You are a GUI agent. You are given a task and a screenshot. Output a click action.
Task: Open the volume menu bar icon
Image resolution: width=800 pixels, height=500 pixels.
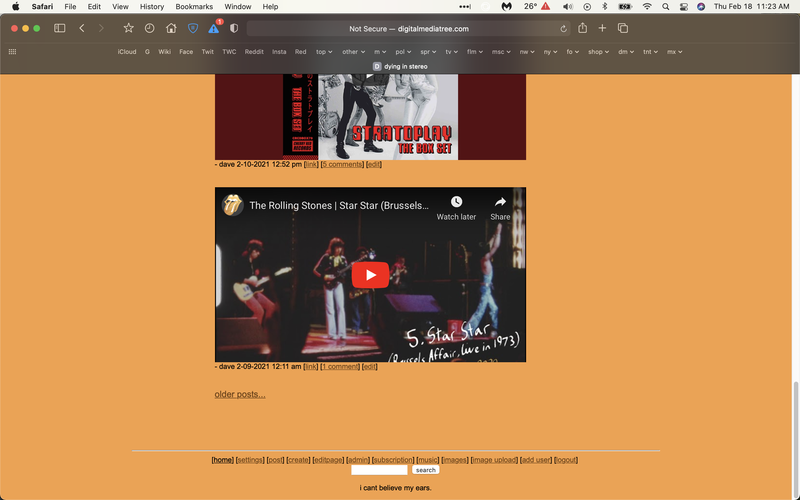coord(567,7)
